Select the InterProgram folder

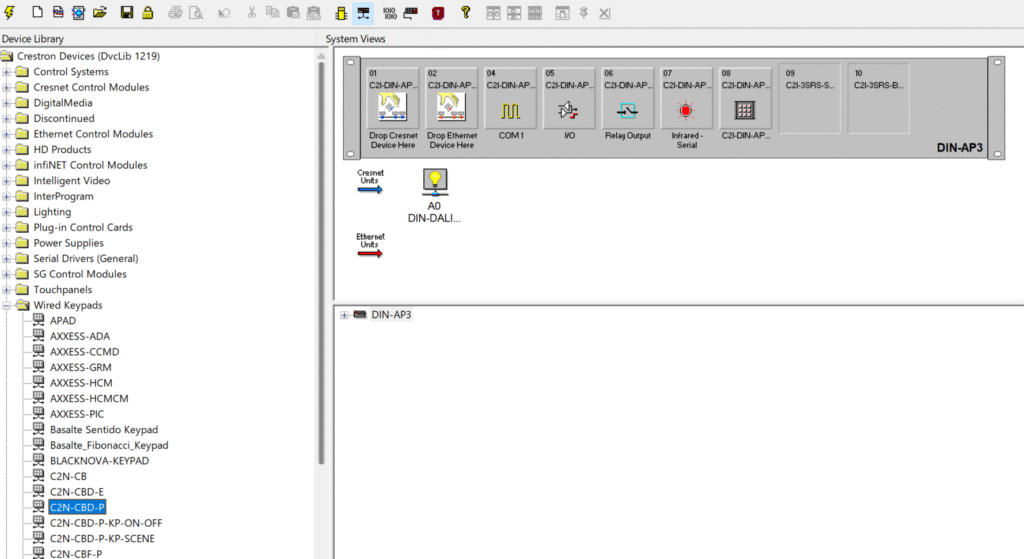point(63,197)
